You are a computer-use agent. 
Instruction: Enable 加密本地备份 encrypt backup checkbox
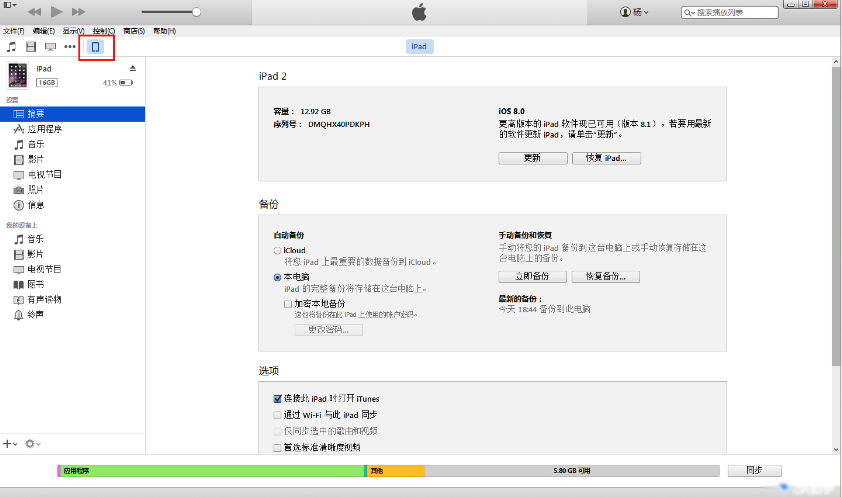[x=288, y=303]
